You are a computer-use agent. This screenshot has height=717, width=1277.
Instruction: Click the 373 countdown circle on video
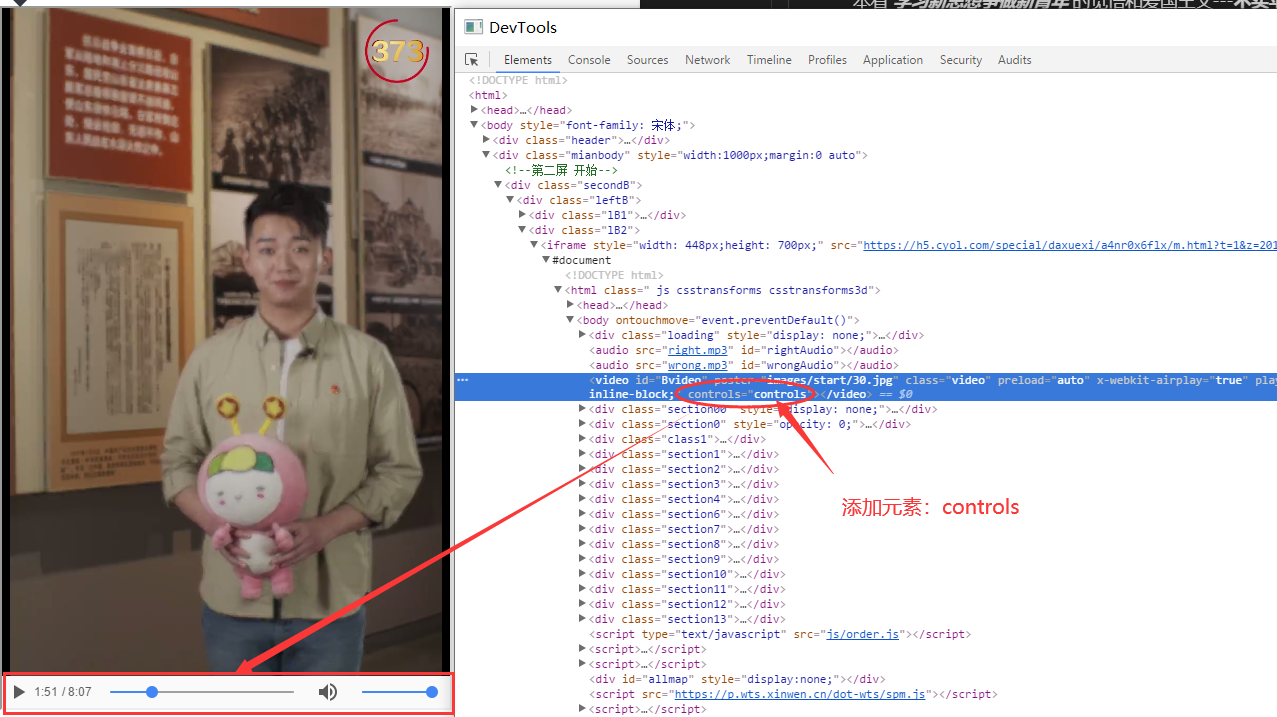[x=398, y=50]
